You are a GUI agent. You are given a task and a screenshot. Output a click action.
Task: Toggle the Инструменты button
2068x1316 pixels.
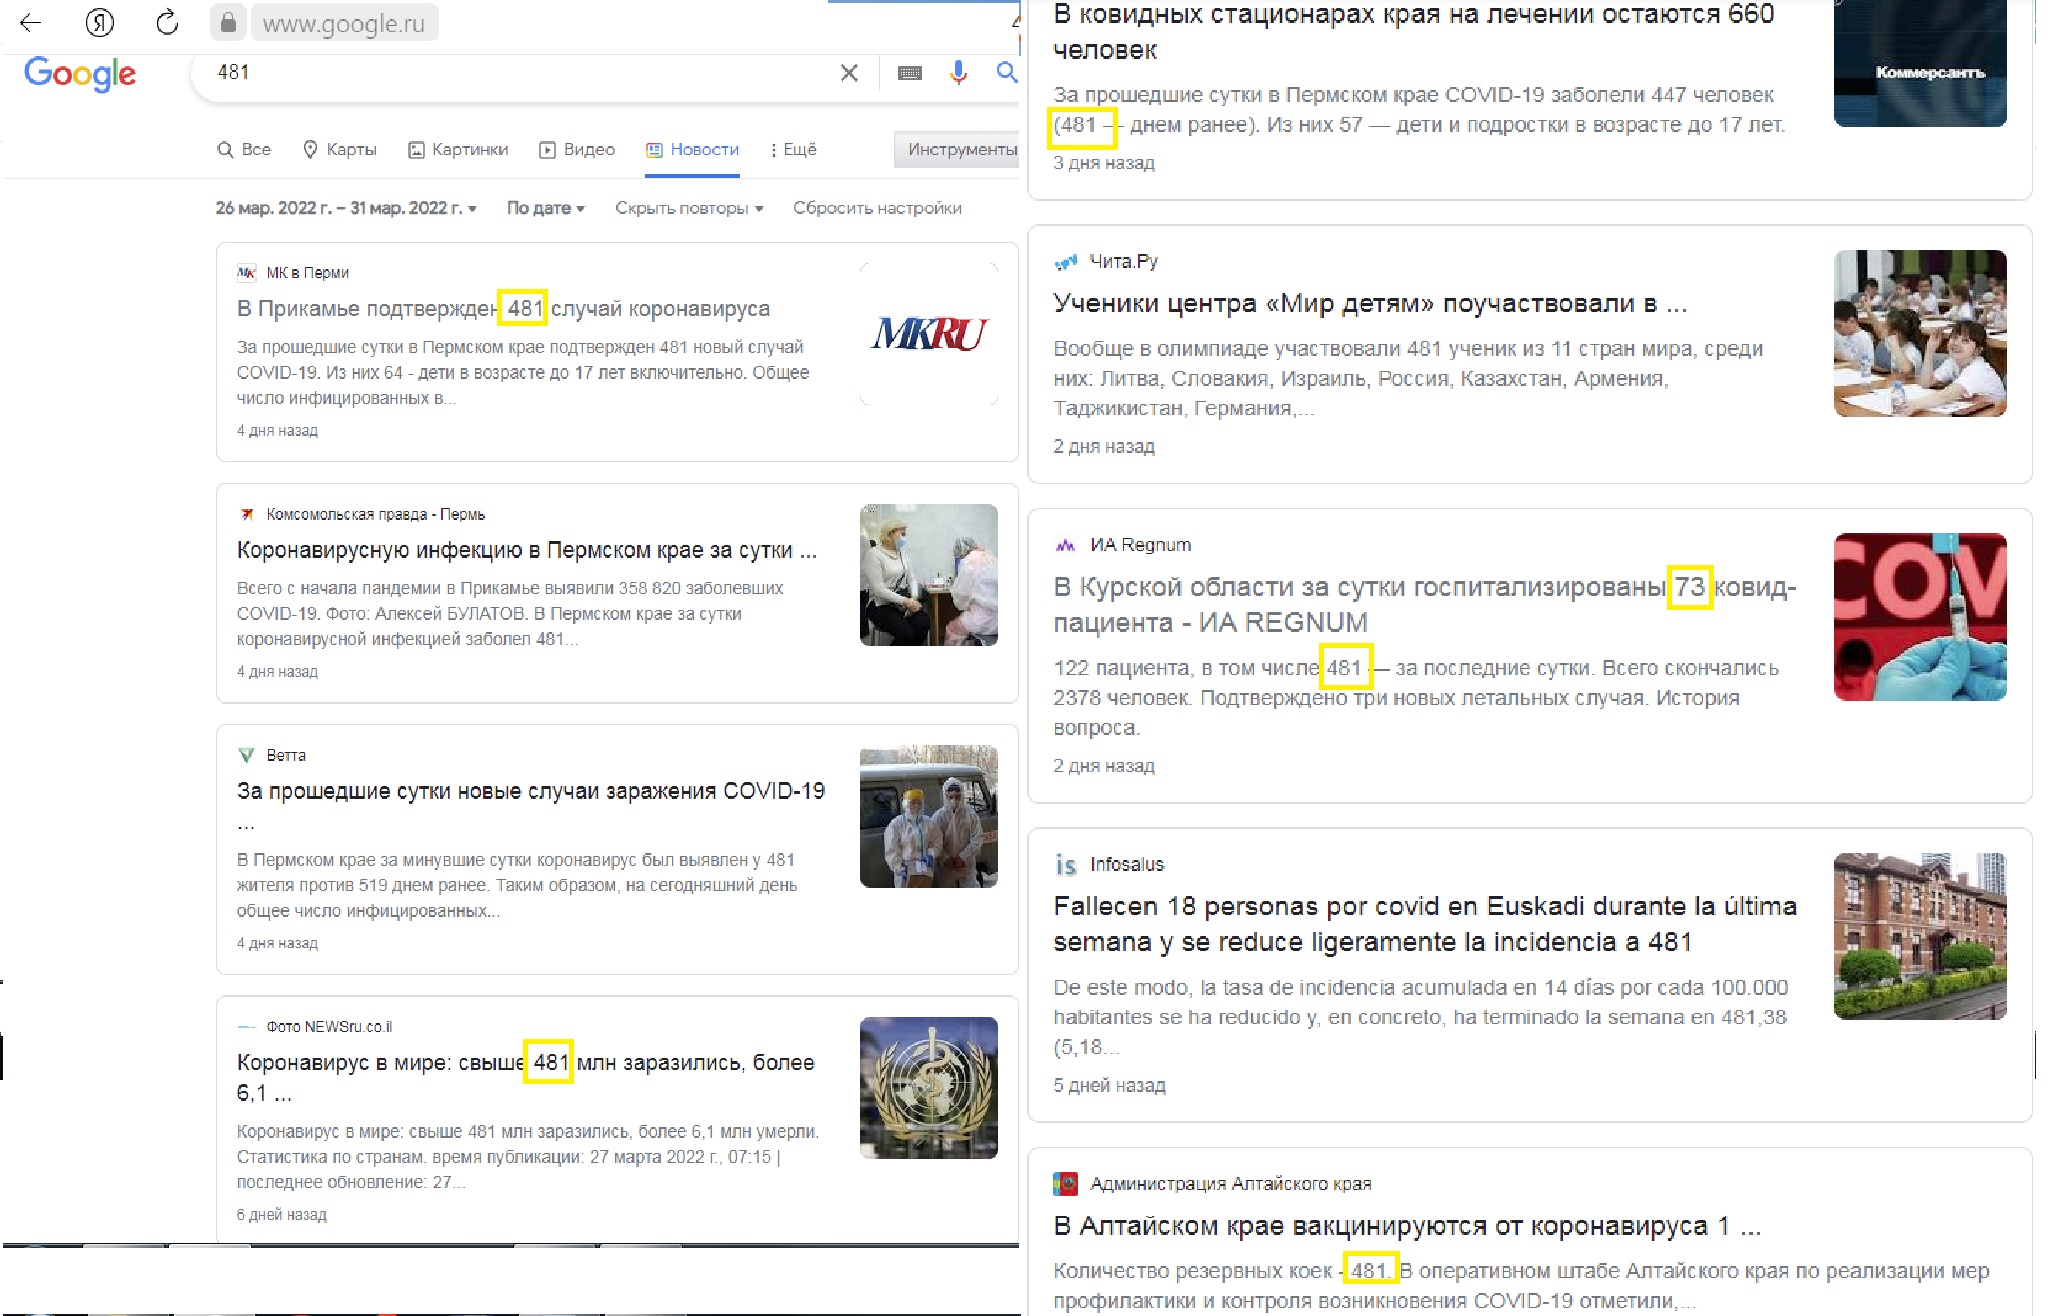958,149
